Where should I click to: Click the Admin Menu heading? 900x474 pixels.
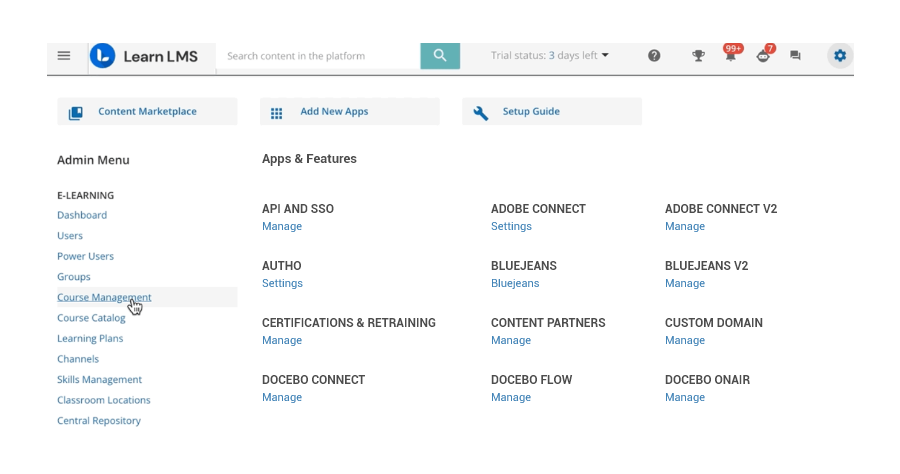pos(93,160)
